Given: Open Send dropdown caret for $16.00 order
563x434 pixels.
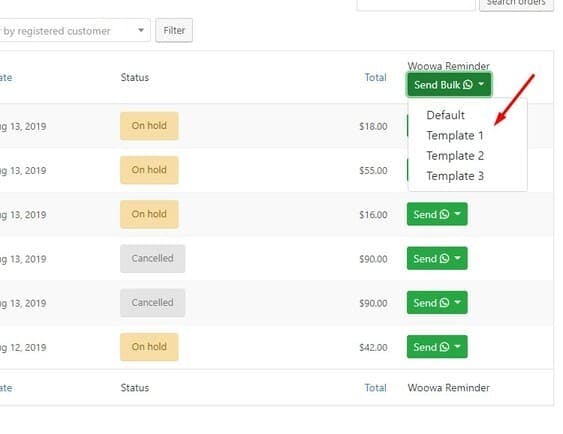Looking at the screenshot, I should pyautogui.click(x=457, y=214).
